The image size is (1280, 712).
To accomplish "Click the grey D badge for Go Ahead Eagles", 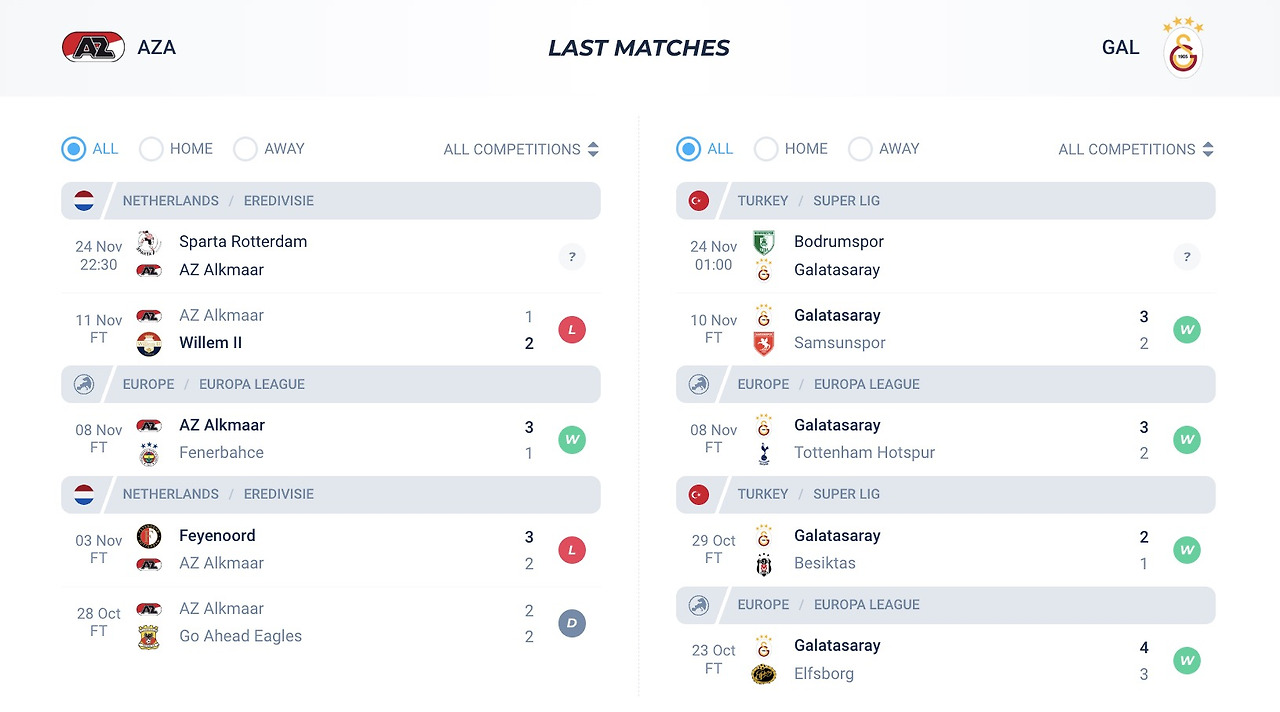I will pyautogui.click(x=572, y=624).
